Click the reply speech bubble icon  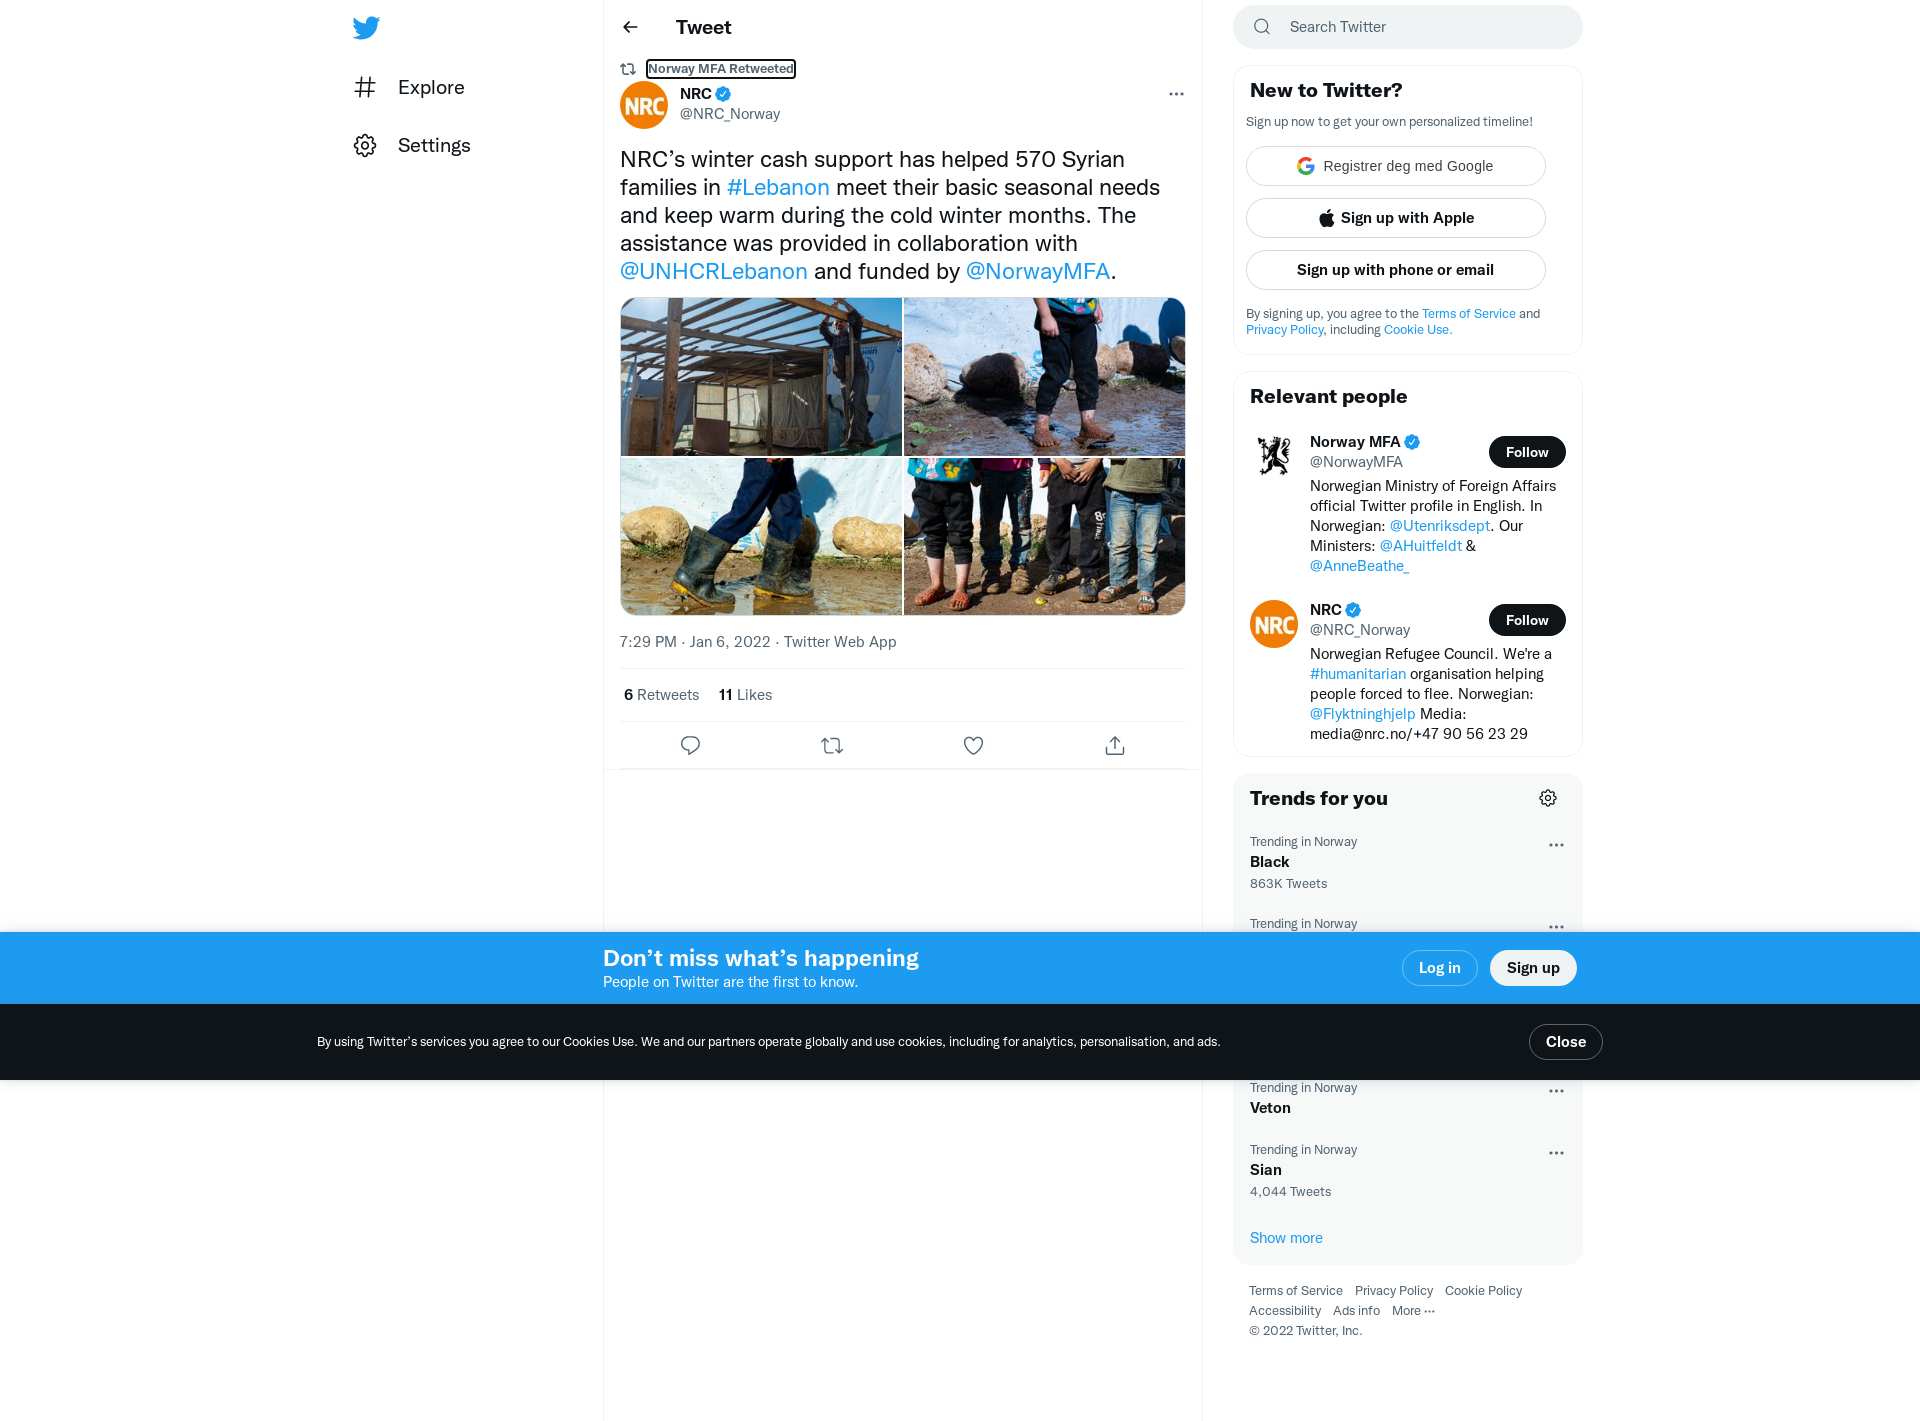point(690,746)
